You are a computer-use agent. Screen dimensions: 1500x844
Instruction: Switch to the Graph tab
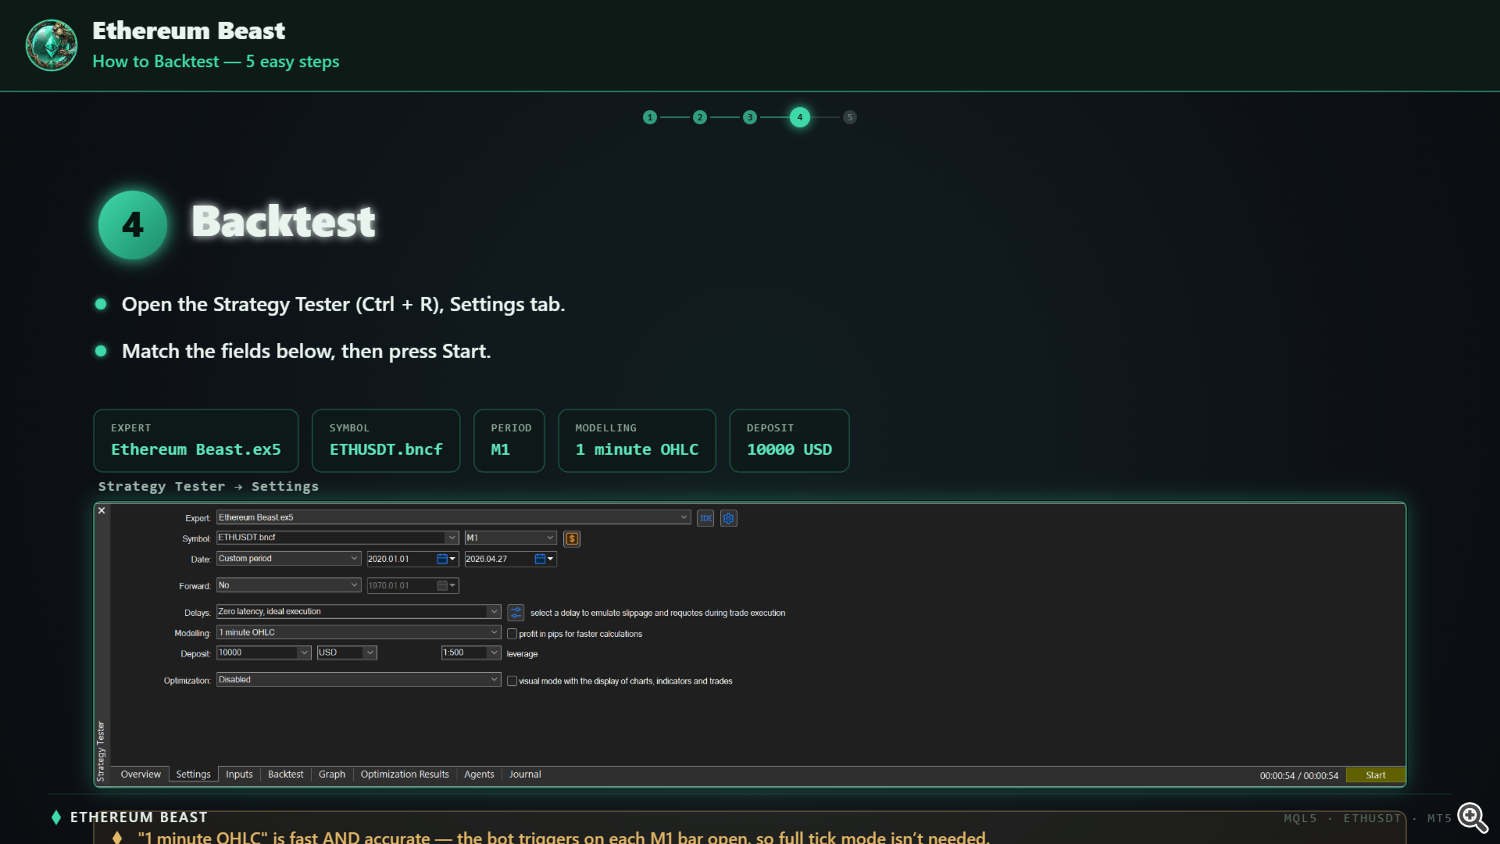[332, 775]
